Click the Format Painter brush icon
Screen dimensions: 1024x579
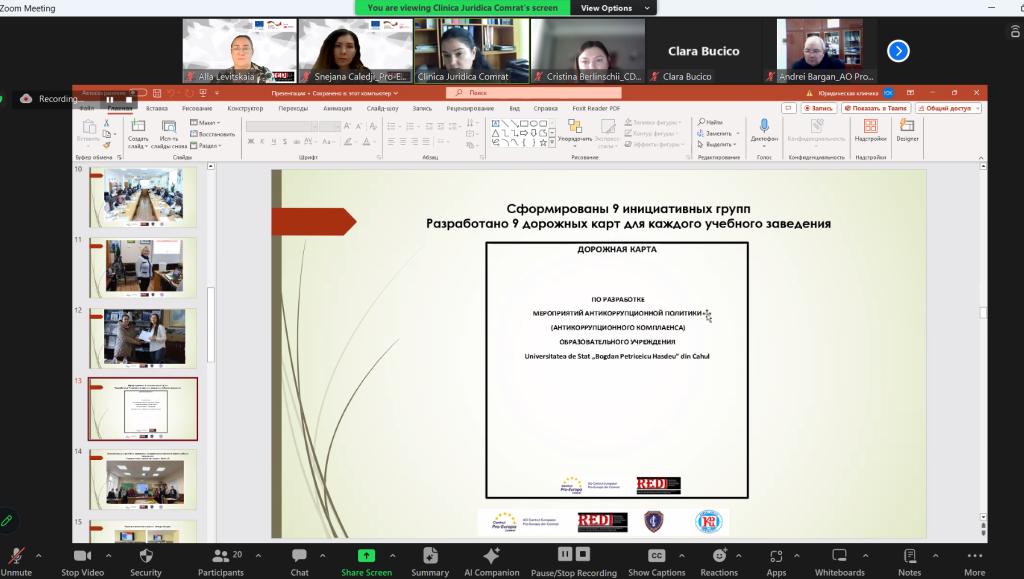[106, 145]
